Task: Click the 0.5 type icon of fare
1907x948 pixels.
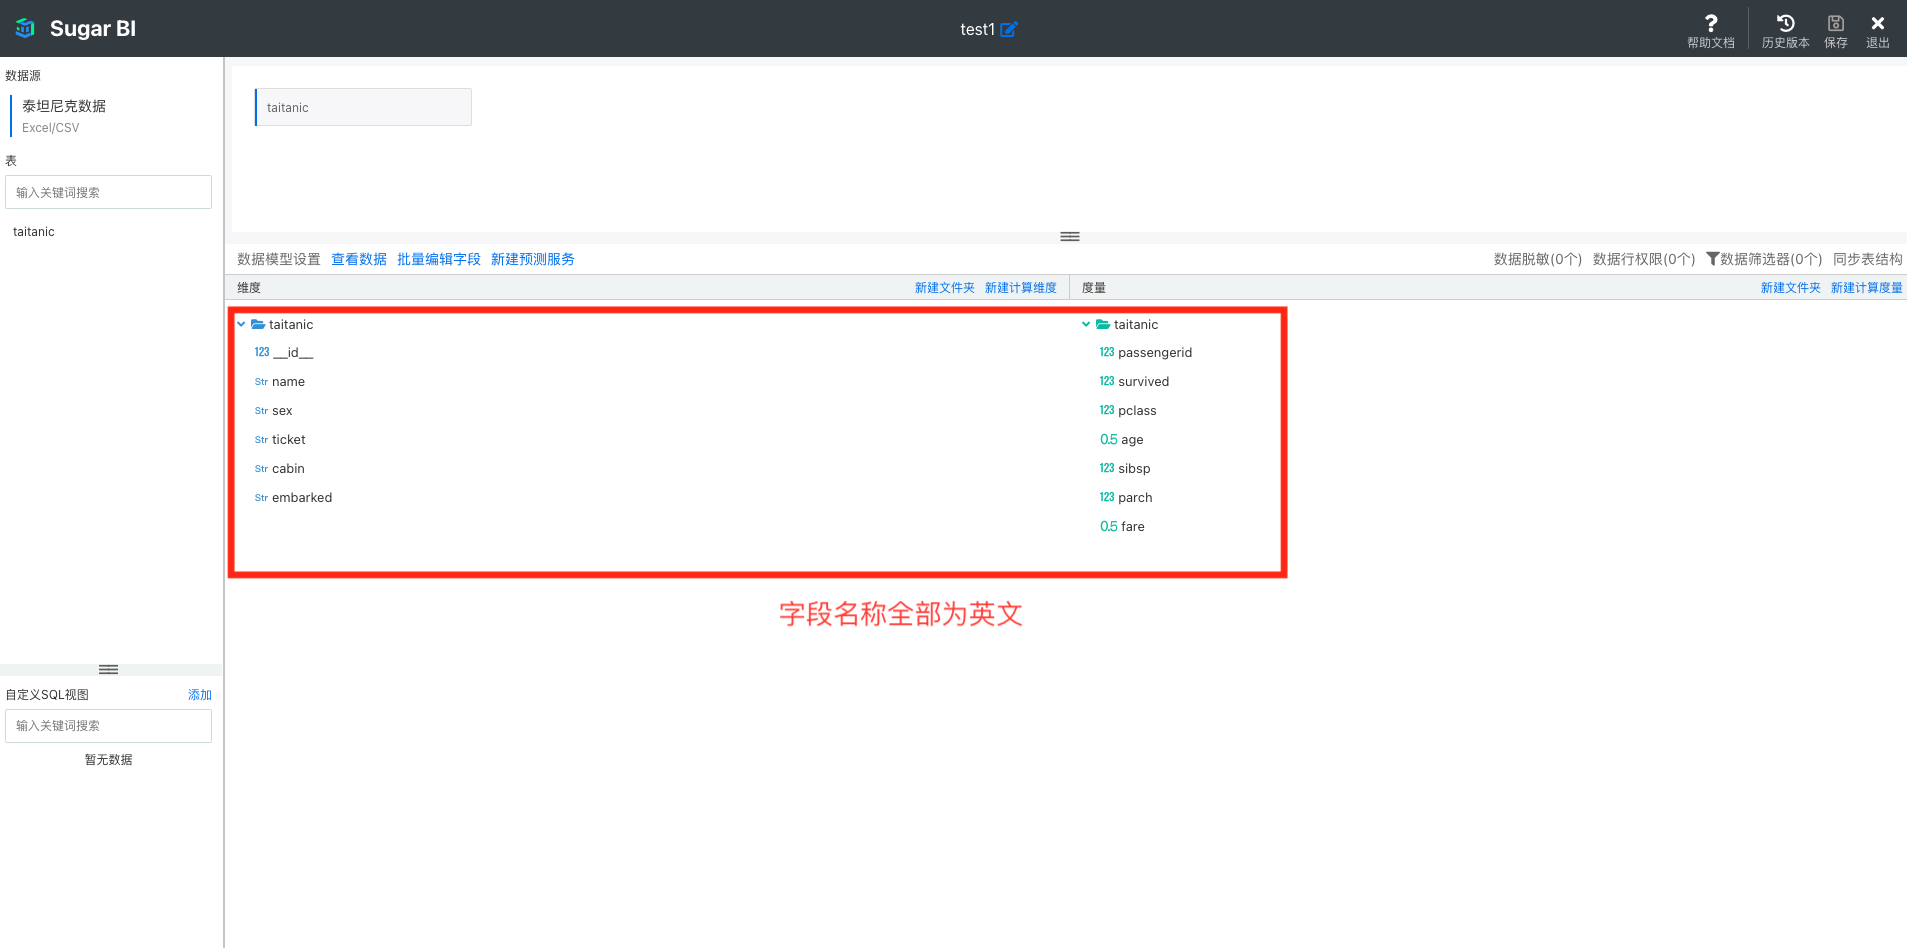Action: coord(1109,526)
